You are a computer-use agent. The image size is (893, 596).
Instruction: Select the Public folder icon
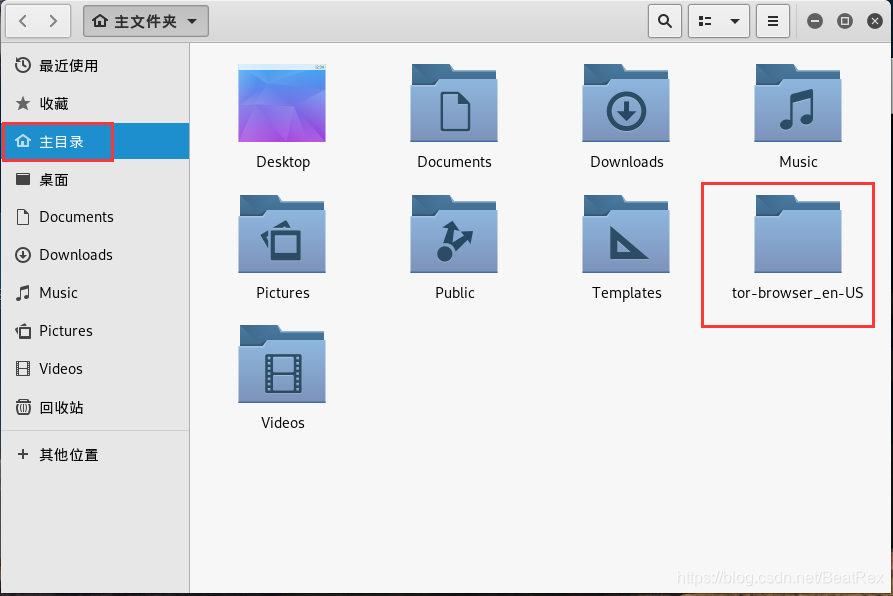(454, 234)
